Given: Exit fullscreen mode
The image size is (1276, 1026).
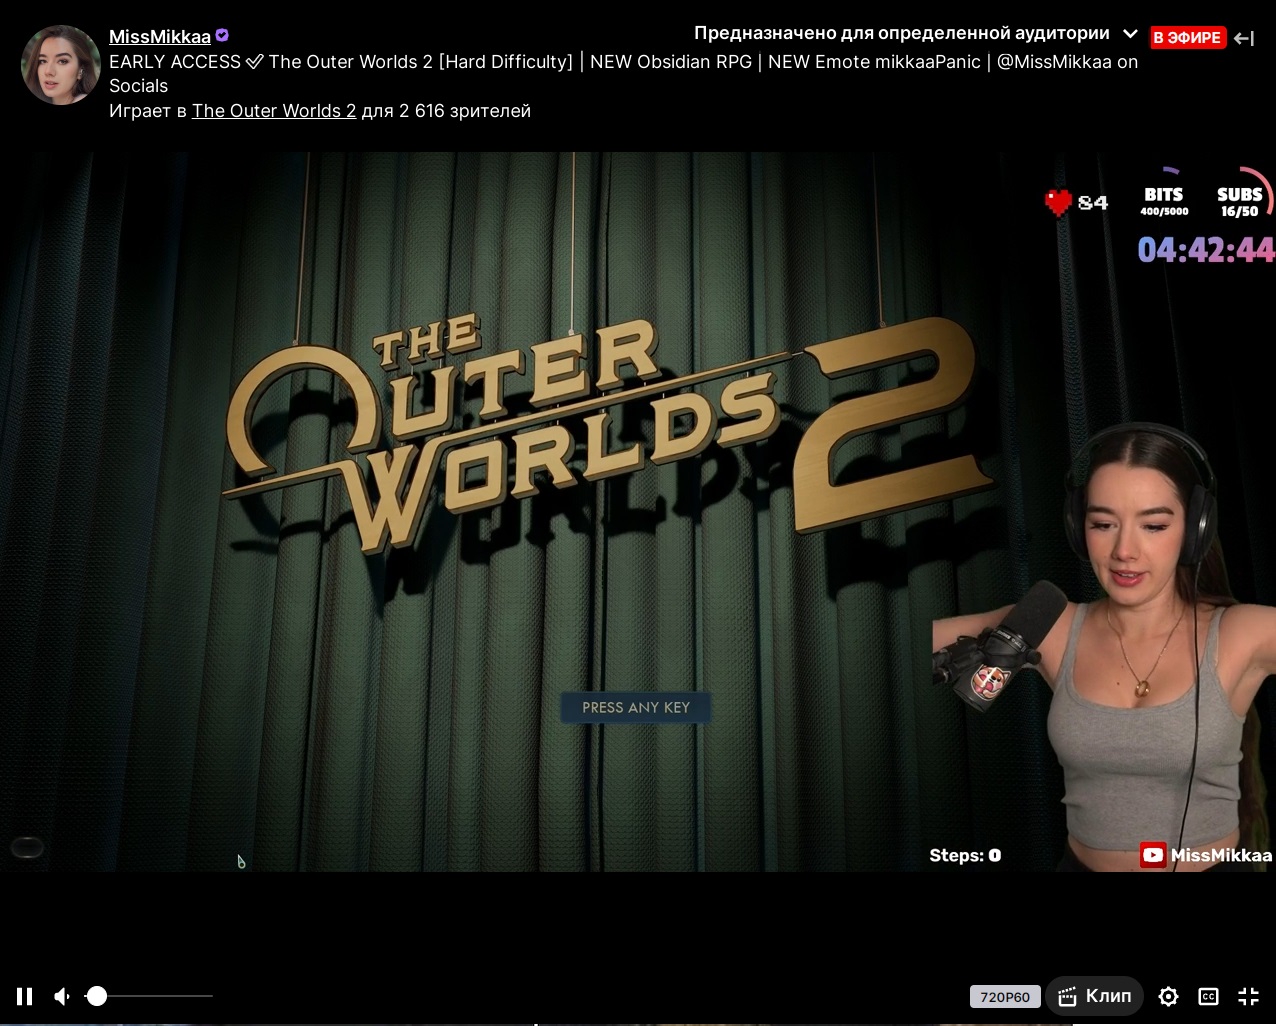Looking at the screenshot, I should click(1248, 996).
